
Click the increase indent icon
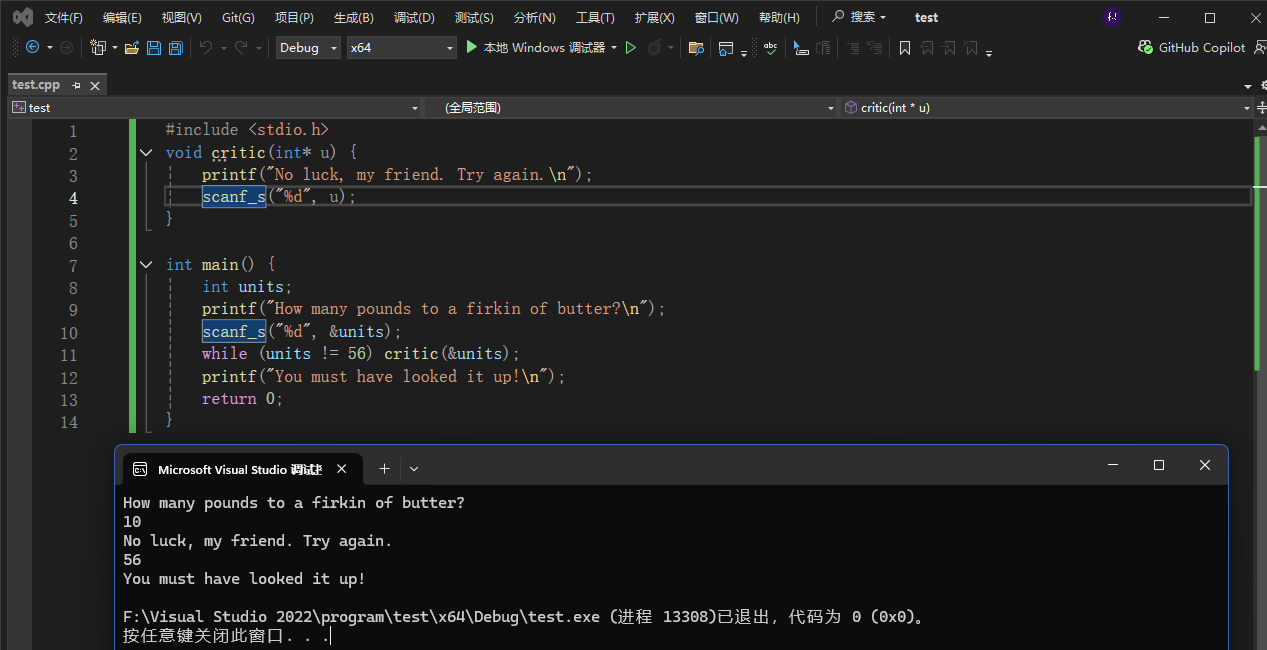(874, 47)
